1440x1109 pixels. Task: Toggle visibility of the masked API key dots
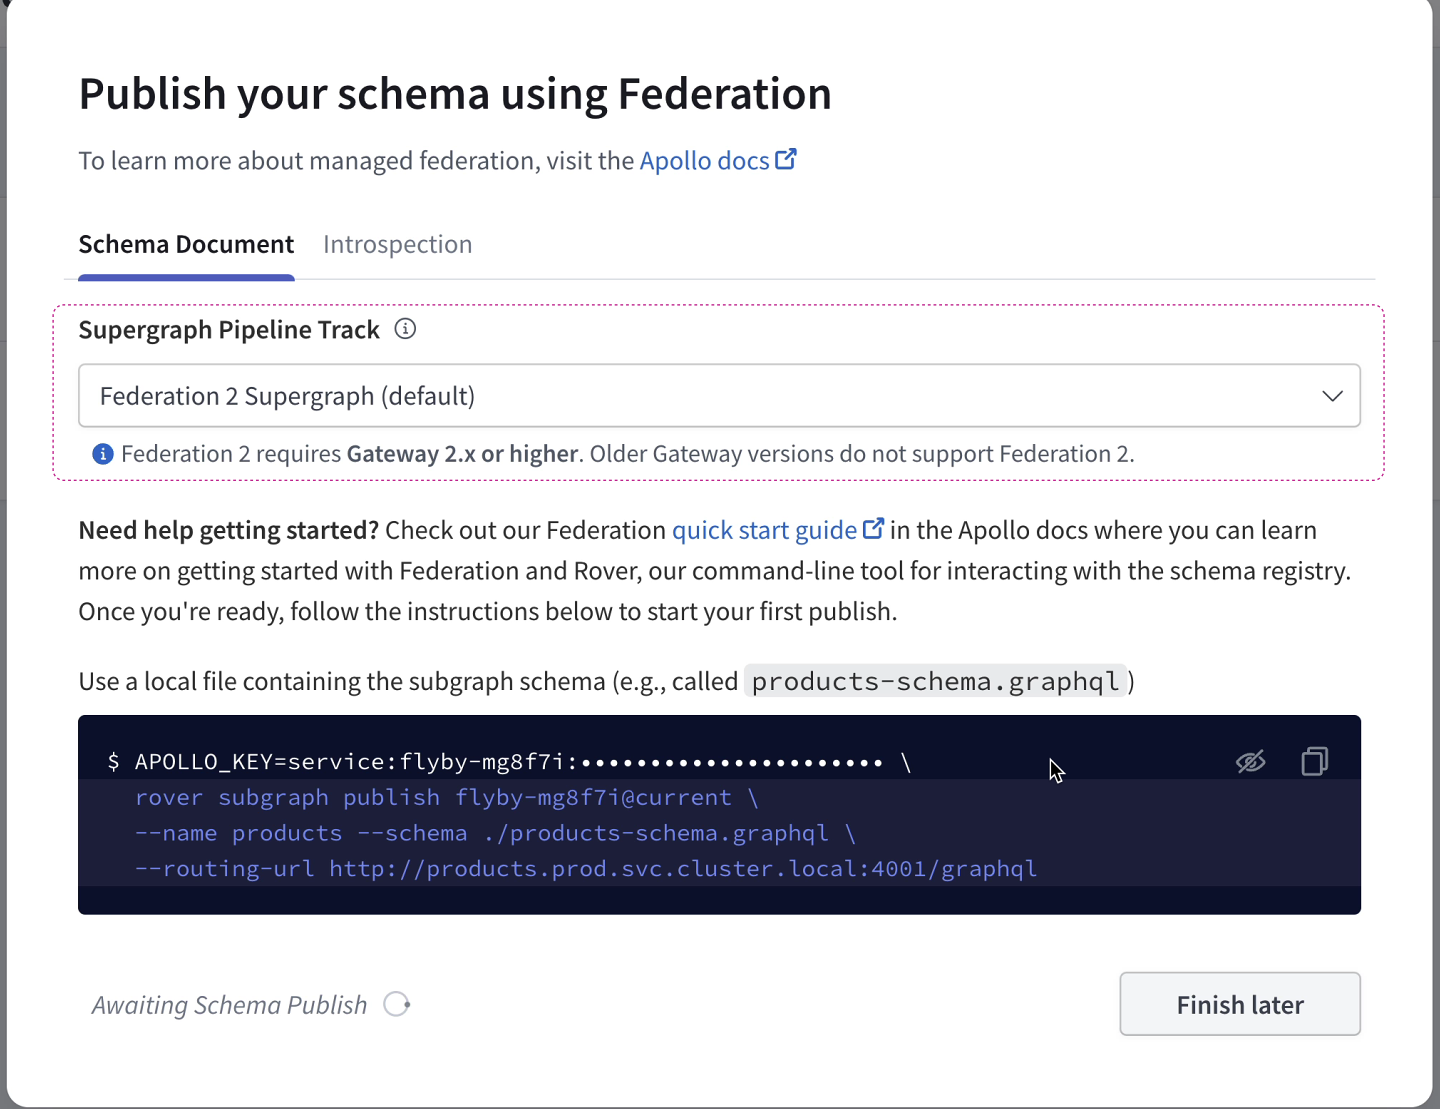pyautogui.click(x=1251, y=761)
